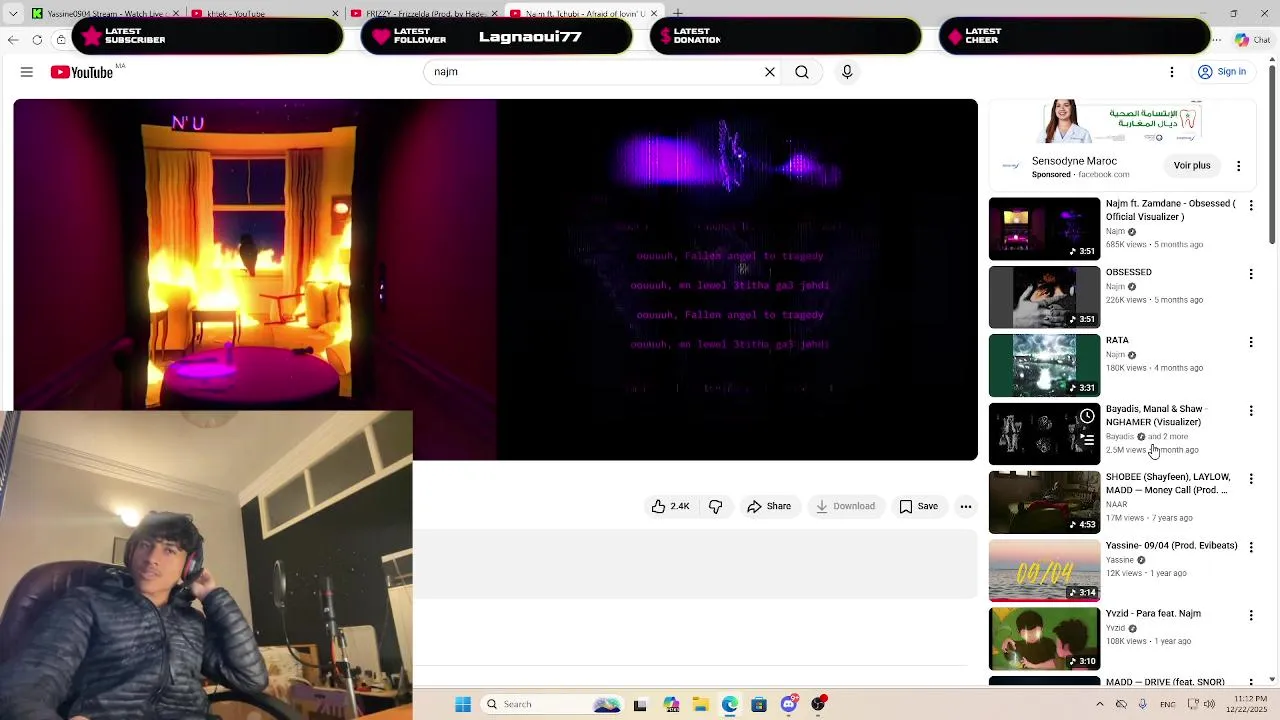Go back in browser history

point(13,40)
